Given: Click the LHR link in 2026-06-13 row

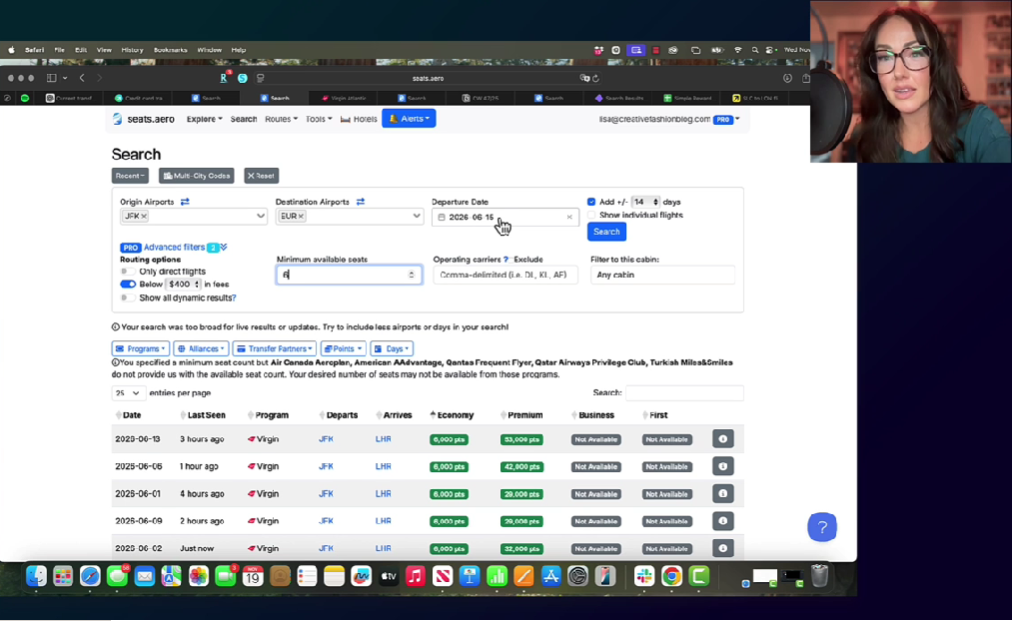Looking at the screenshot, I should tap(383, 439).
